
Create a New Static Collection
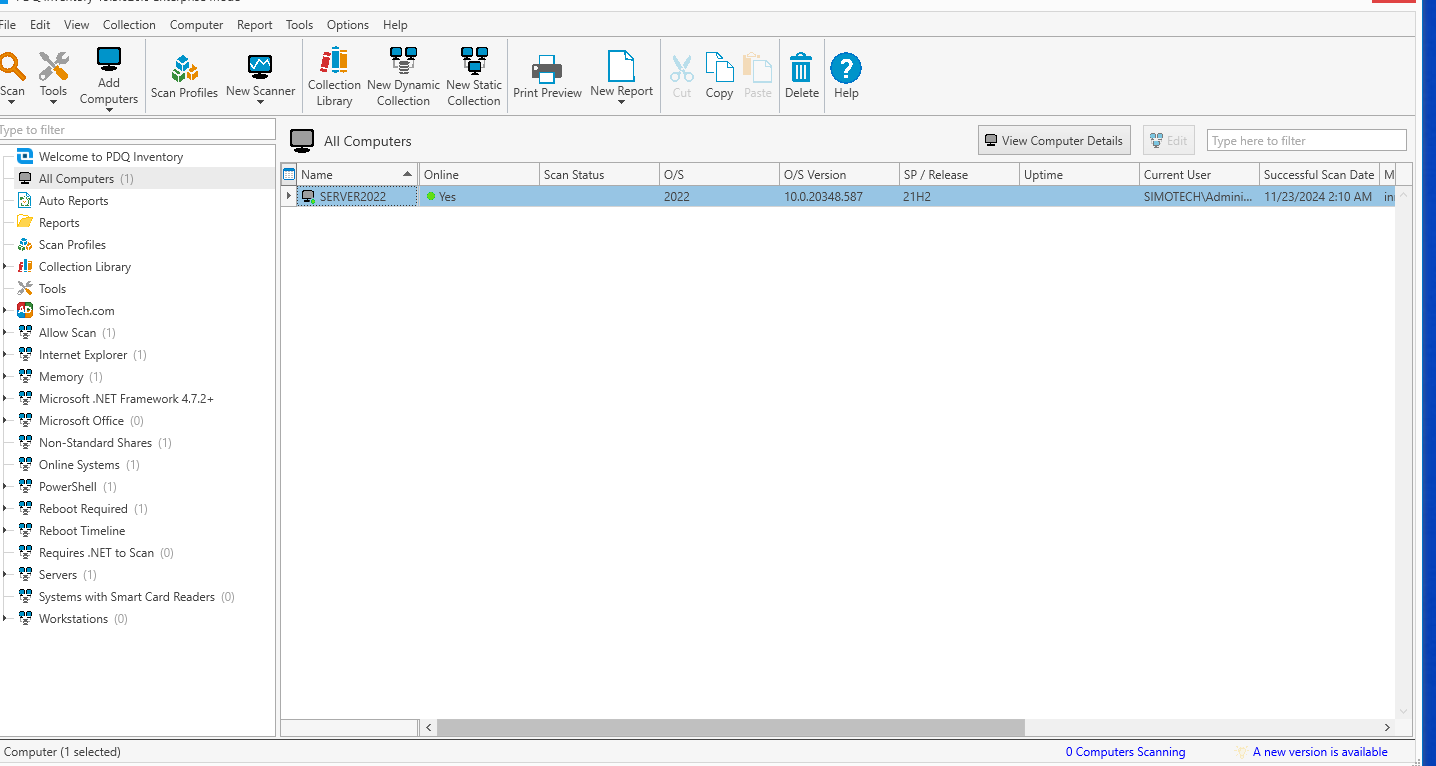point(474,77)
